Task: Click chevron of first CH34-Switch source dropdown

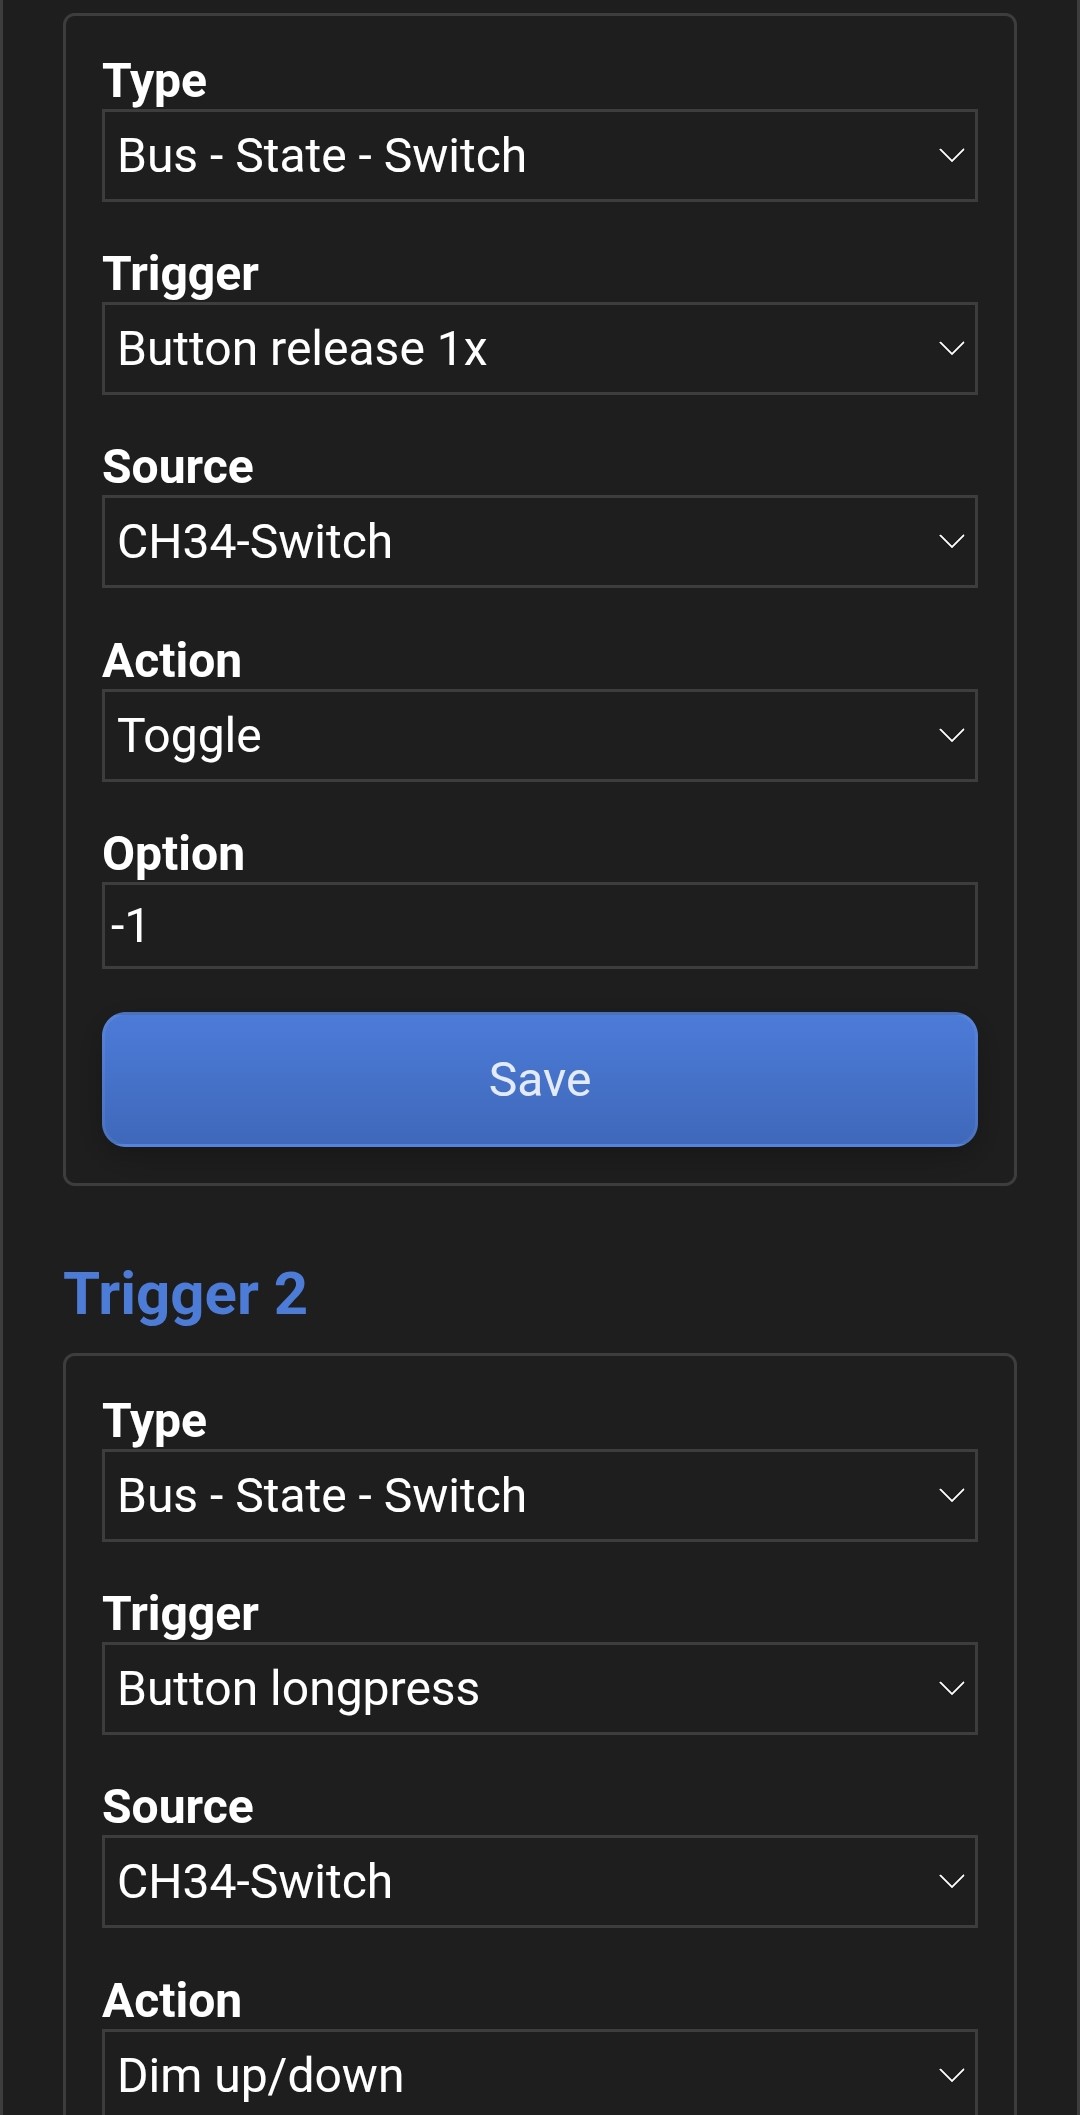Action: coord(951,541)
